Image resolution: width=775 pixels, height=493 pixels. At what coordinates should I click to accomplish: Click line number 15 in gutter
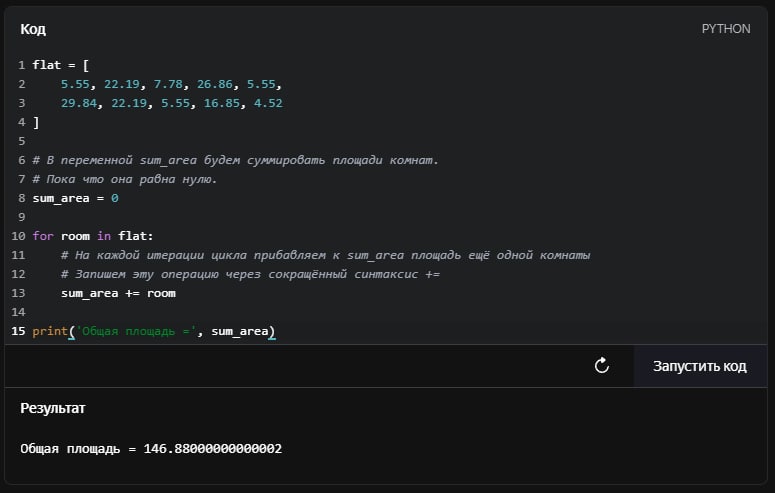(x=18, y=331)
